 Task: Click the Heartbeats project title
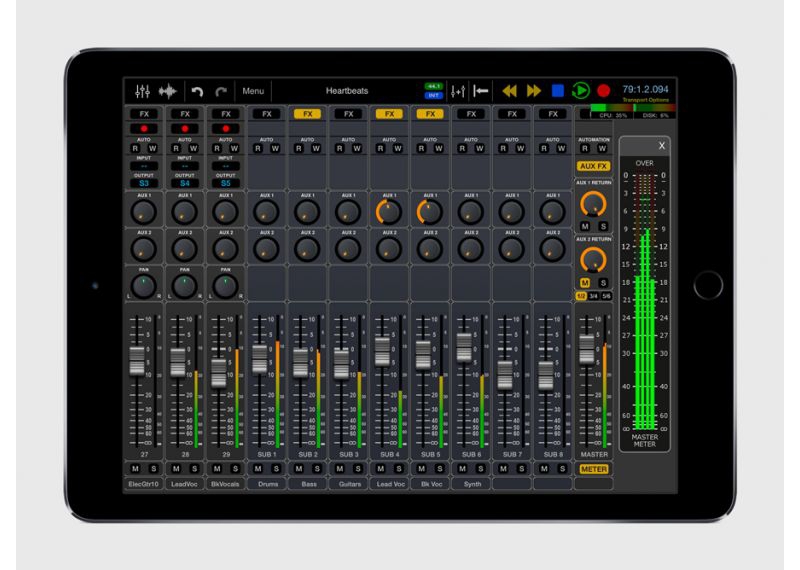coord(347,91)
